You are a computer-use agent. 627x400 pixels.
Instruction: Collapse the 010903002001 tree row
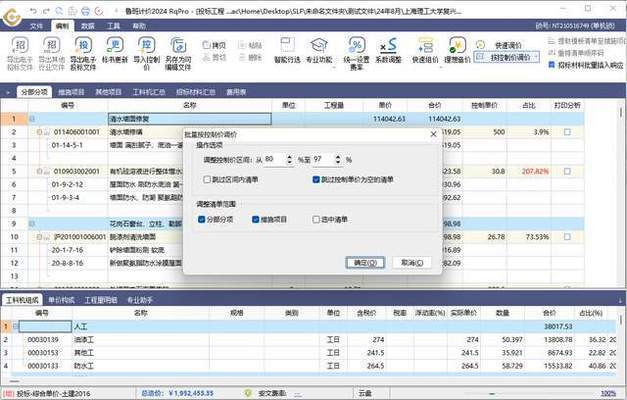coord(39,171)
